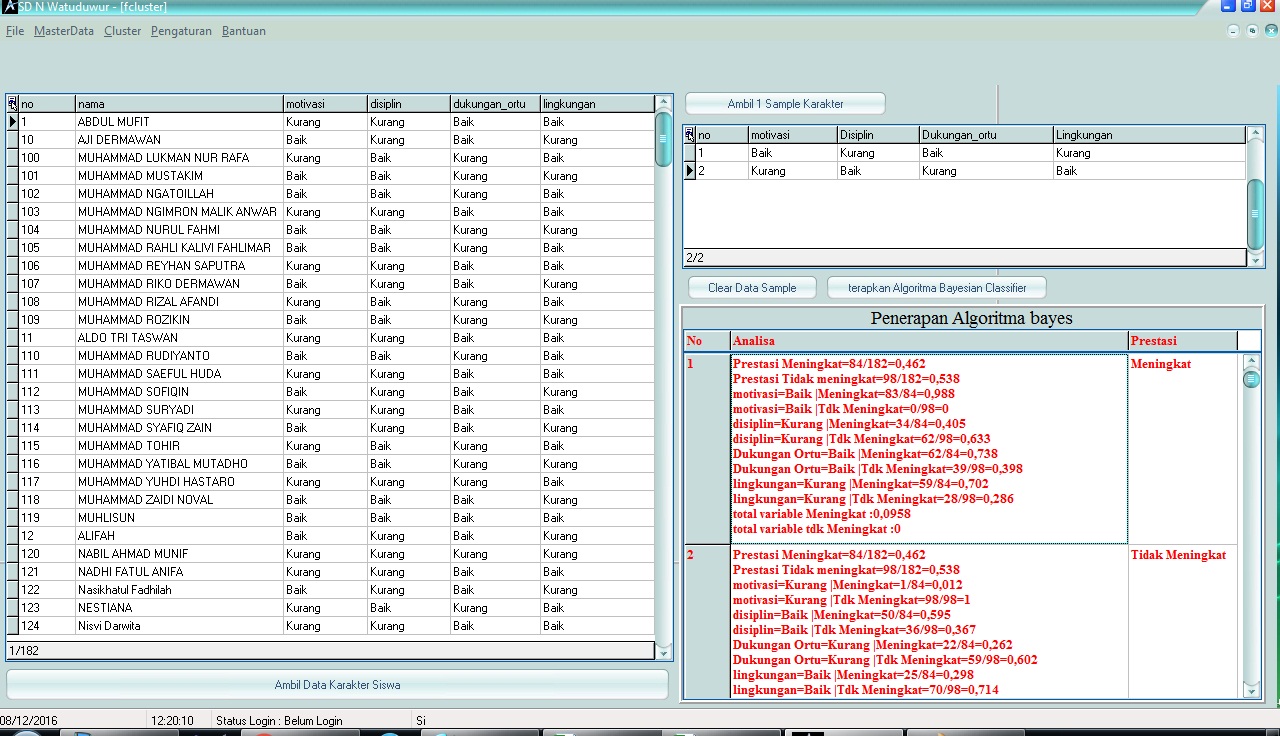Open the MasterData menu

pos(62,31)
